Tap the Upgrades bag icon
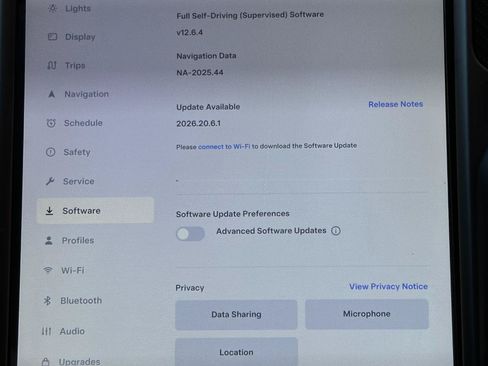Image resolution: width=488 pixels, height=366 pixels. (46, 362)
